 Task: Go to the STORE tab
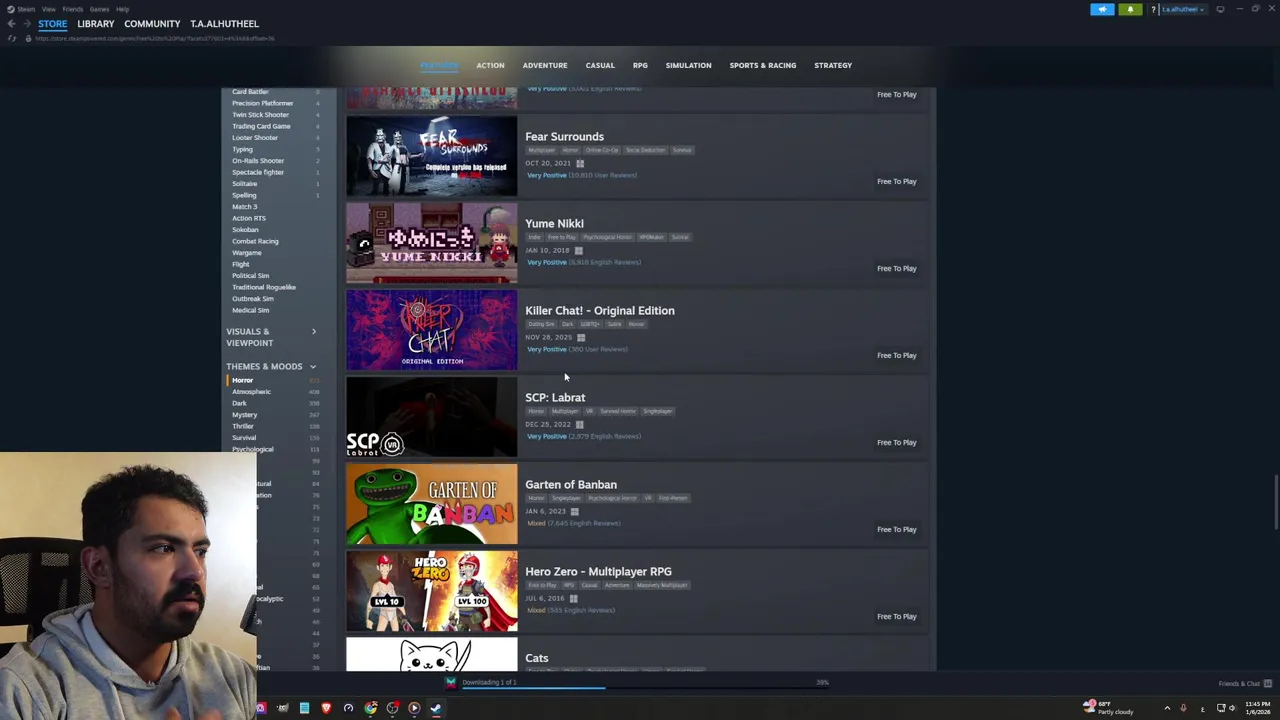[53, 24]
